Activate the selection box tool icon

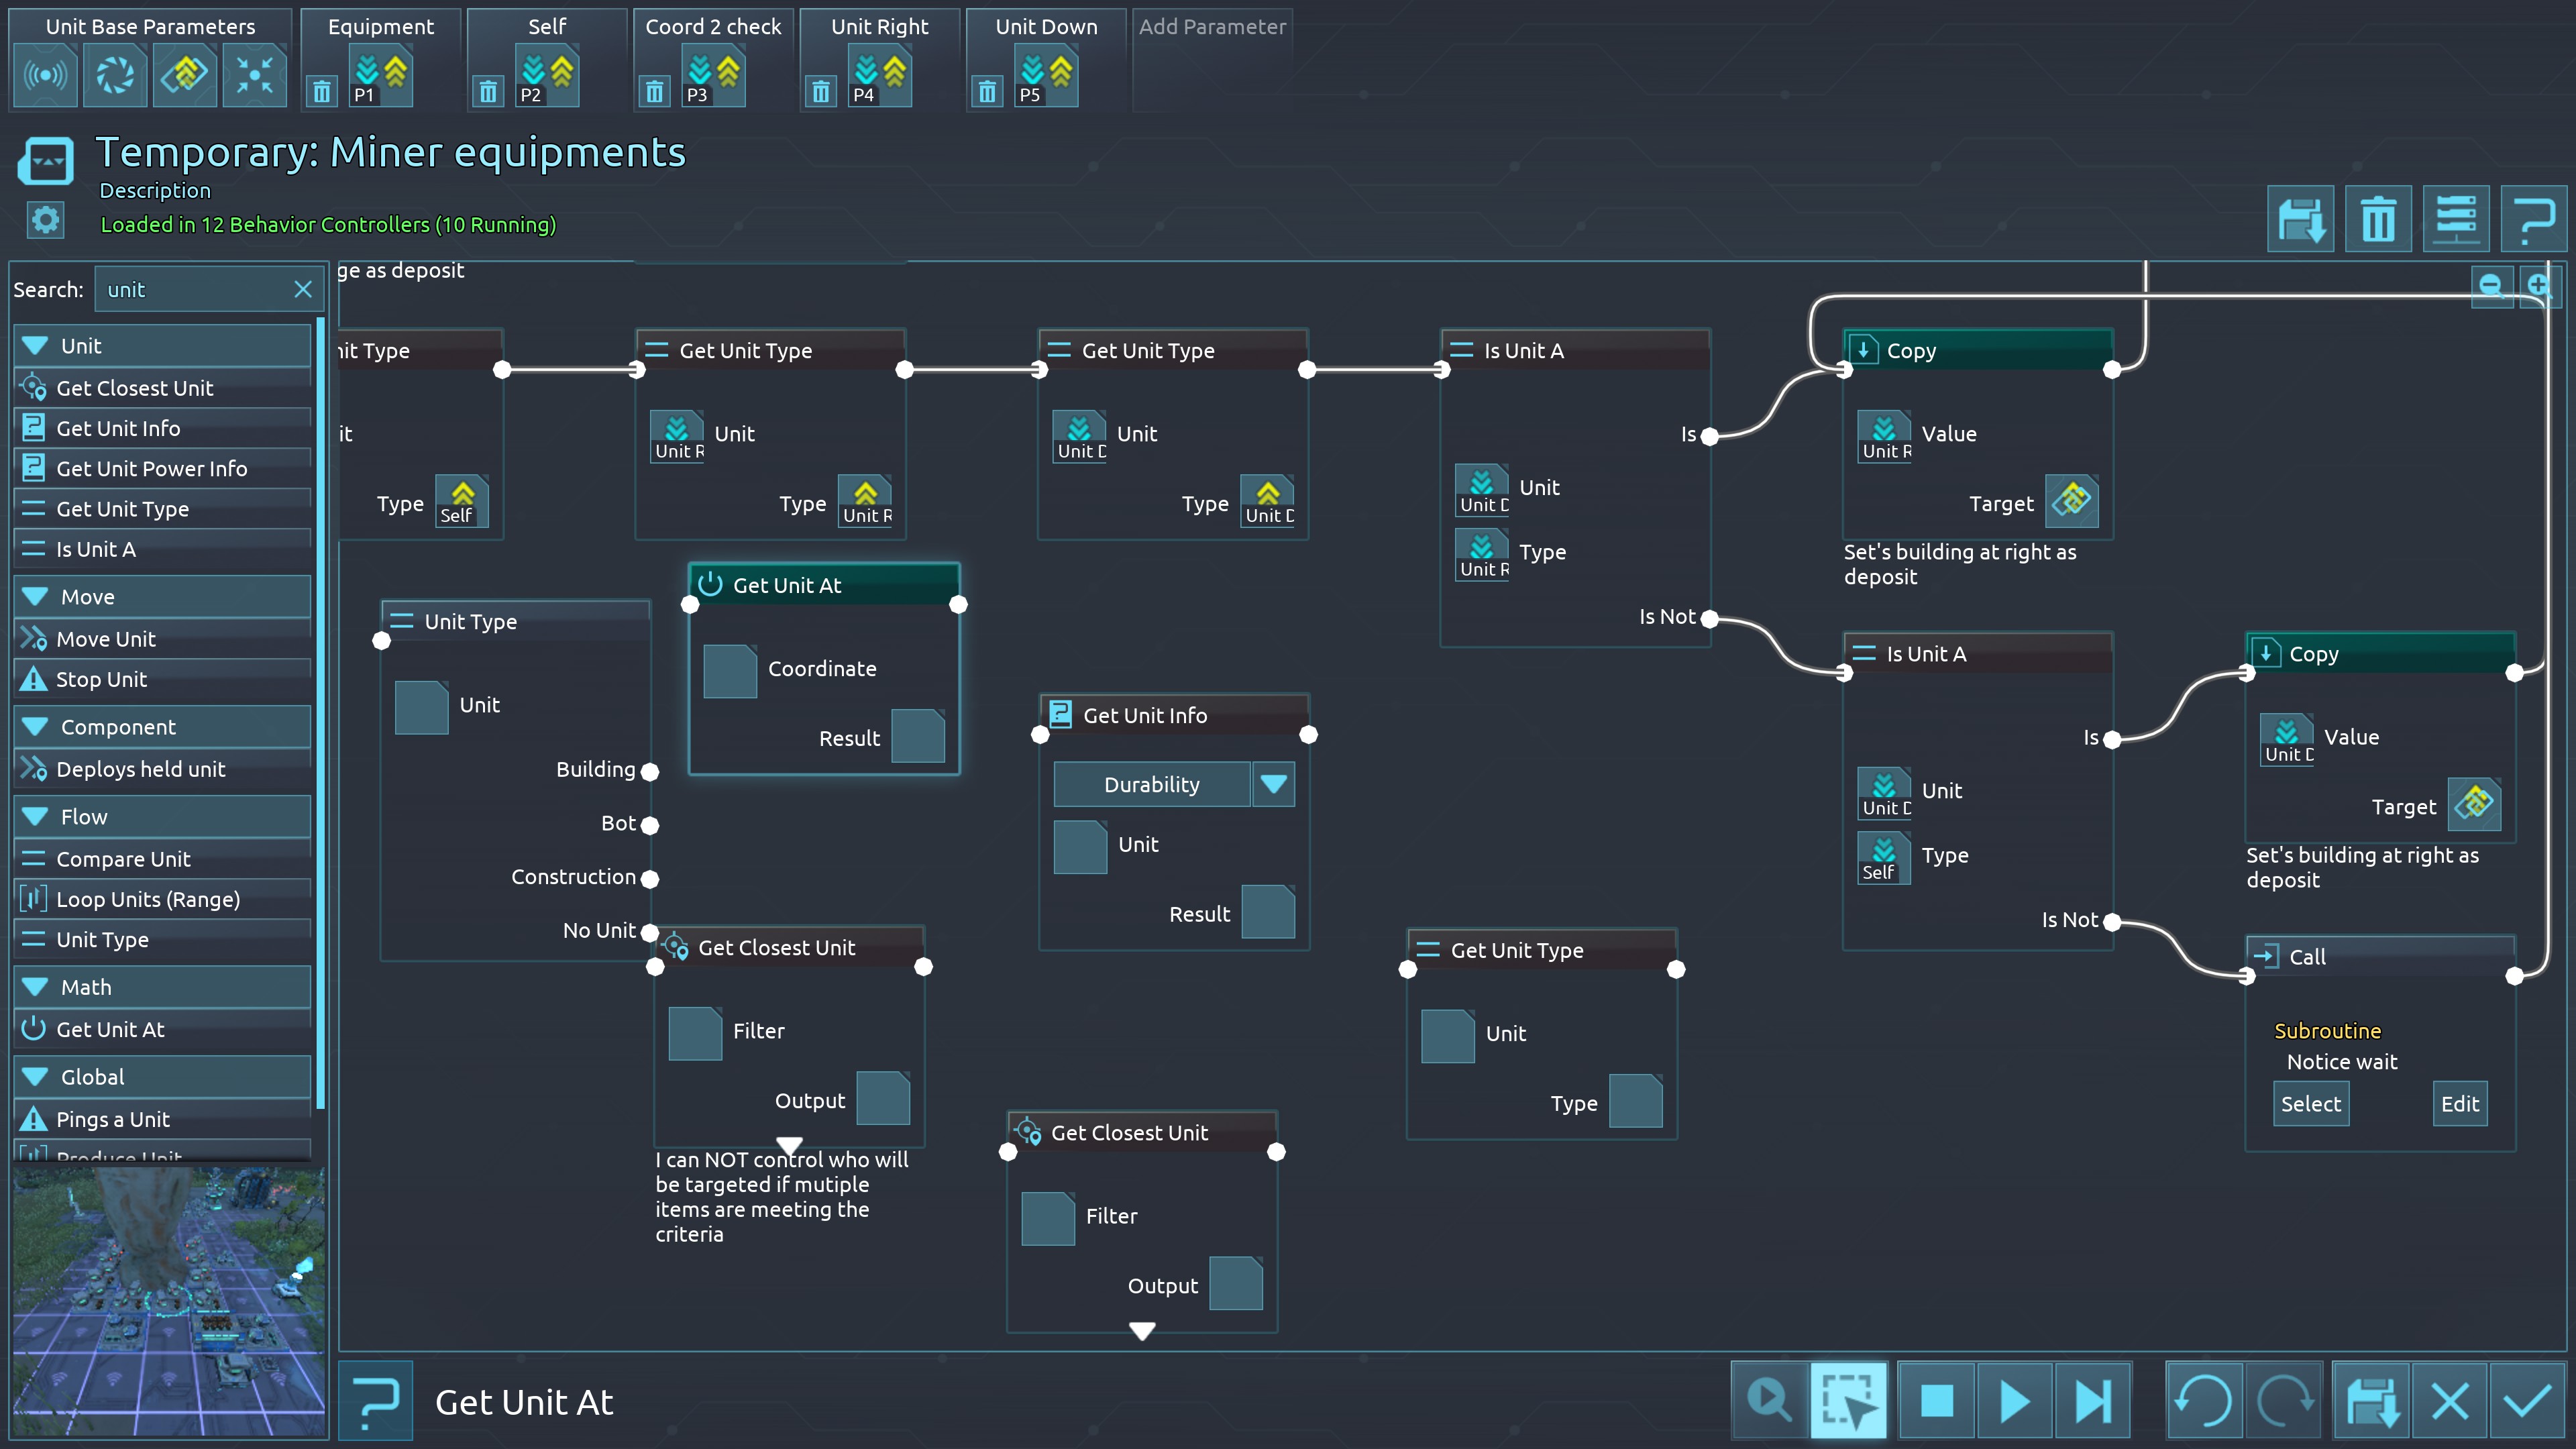pyautogui.click(x=1848, y=1401)
